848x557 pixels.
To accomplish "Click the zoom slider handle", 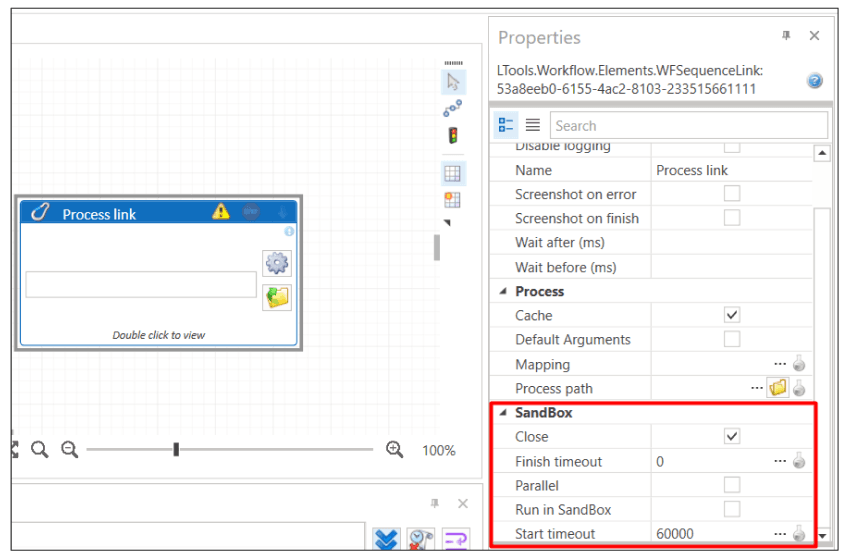I will [x=176, y=450].
